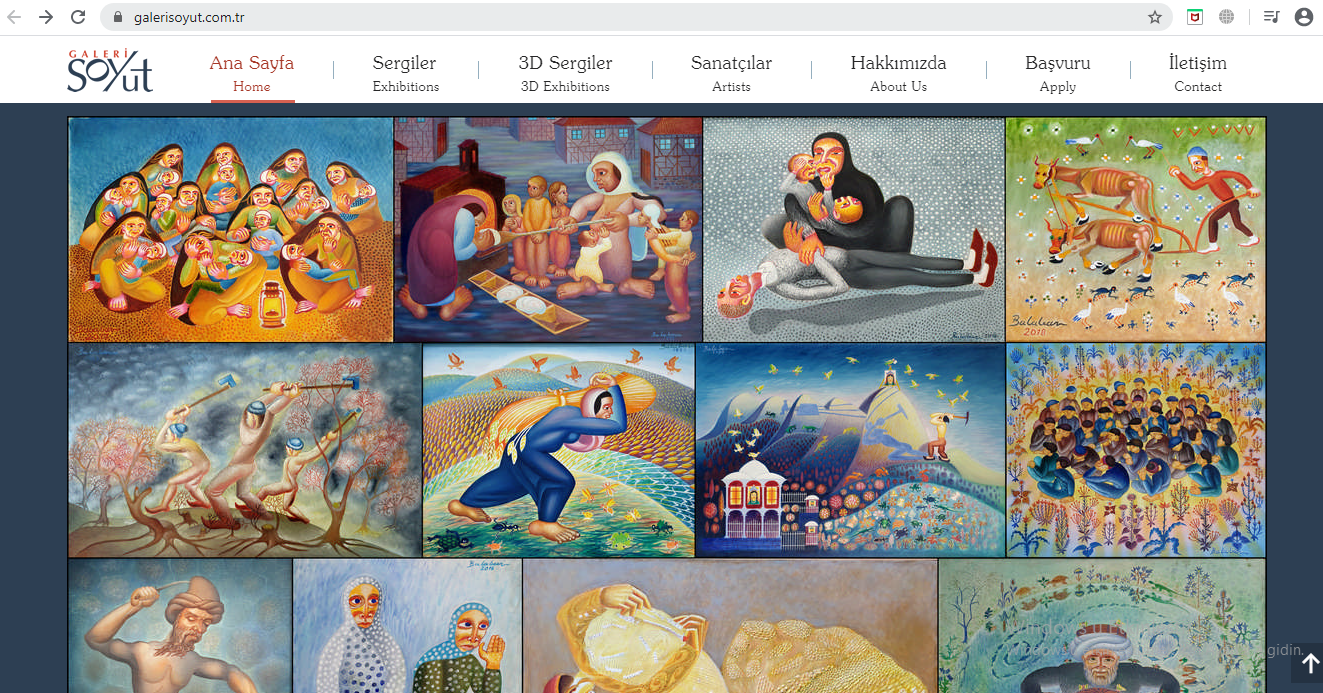Open Hakkımızda About Us page
The width and height of the screenshot is (1323, 693).
coord(898,73)
